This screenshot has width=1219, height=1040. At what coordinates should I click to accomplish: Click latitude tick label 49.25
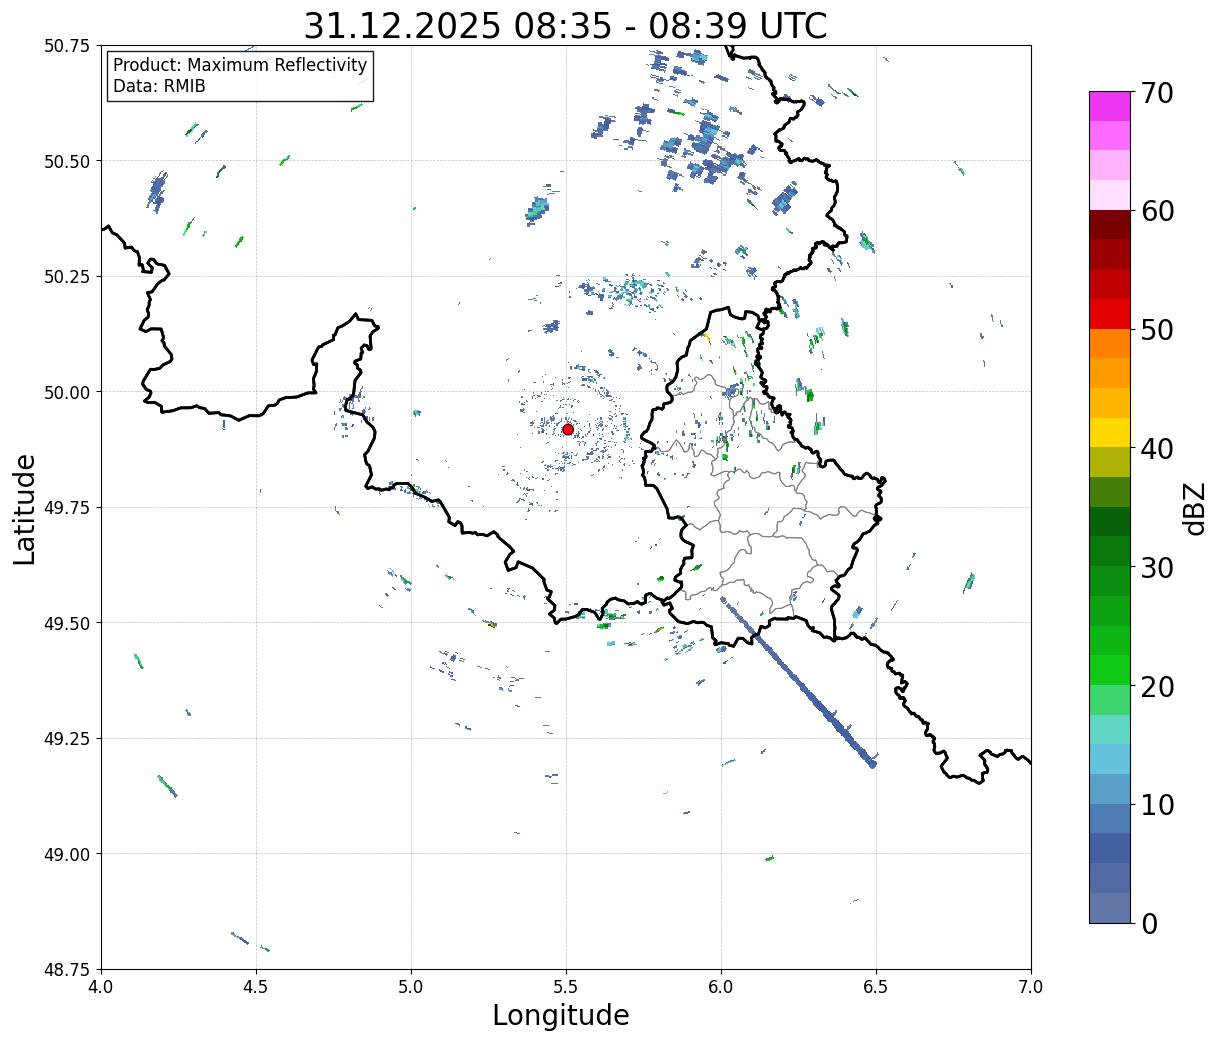[66, 739]
